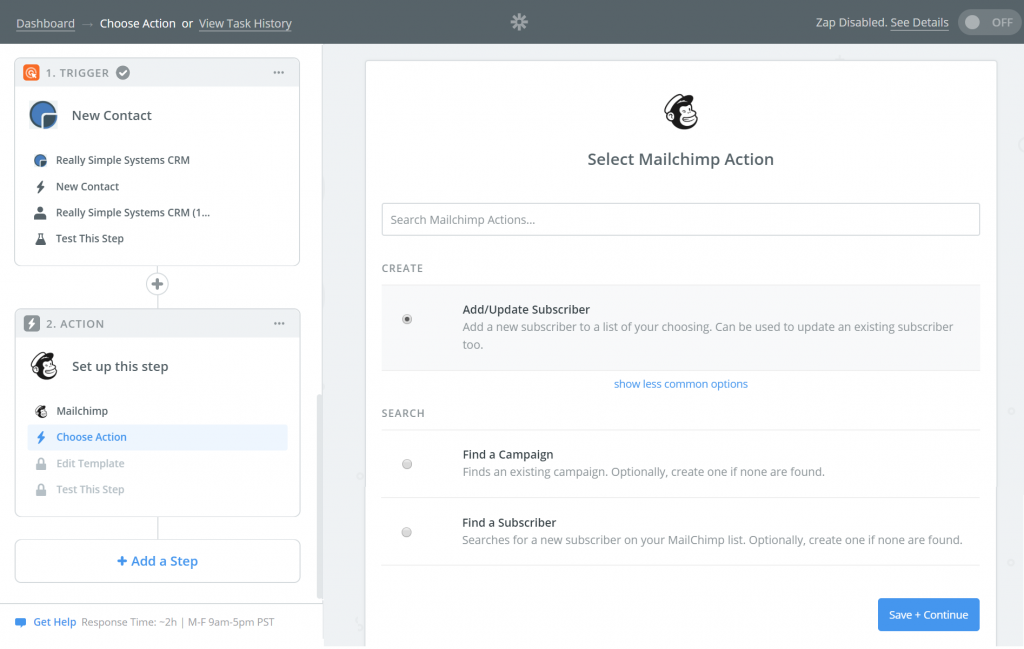
Task: Open the Action step options ellipsis menu
Action: point(280,323)
